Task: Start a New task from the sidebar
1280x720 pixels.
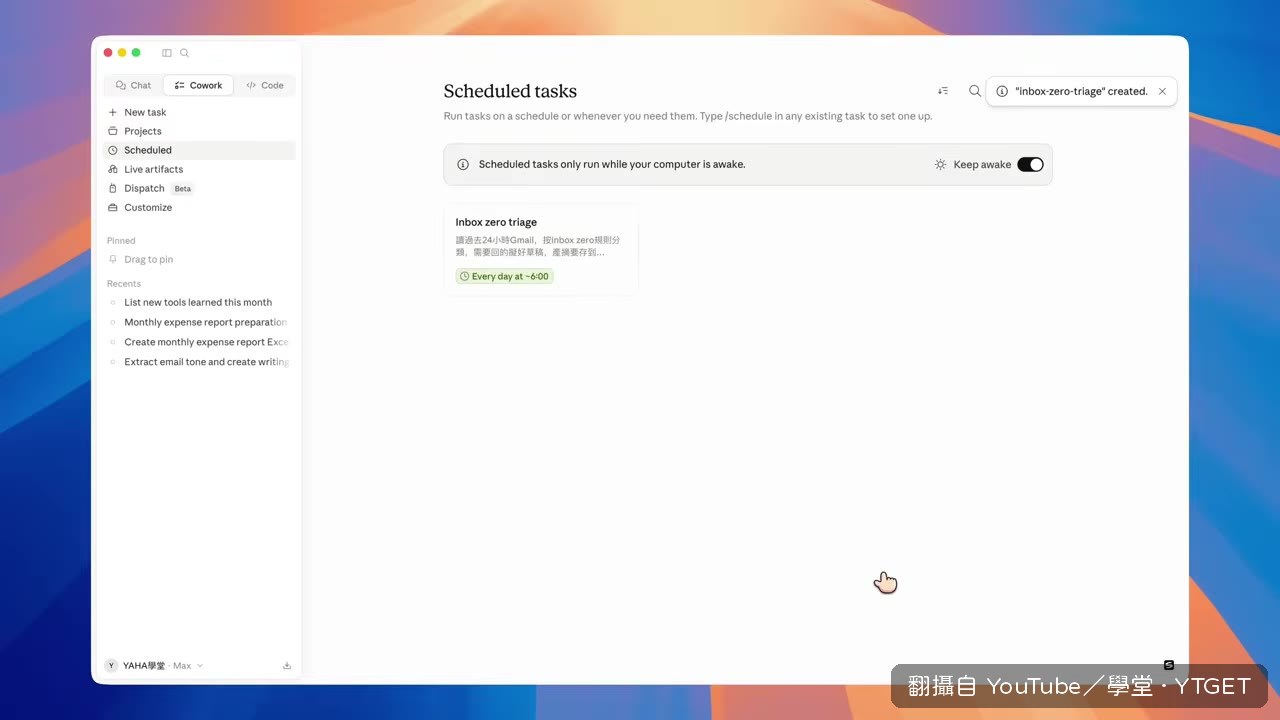Action: click(199, 112)
